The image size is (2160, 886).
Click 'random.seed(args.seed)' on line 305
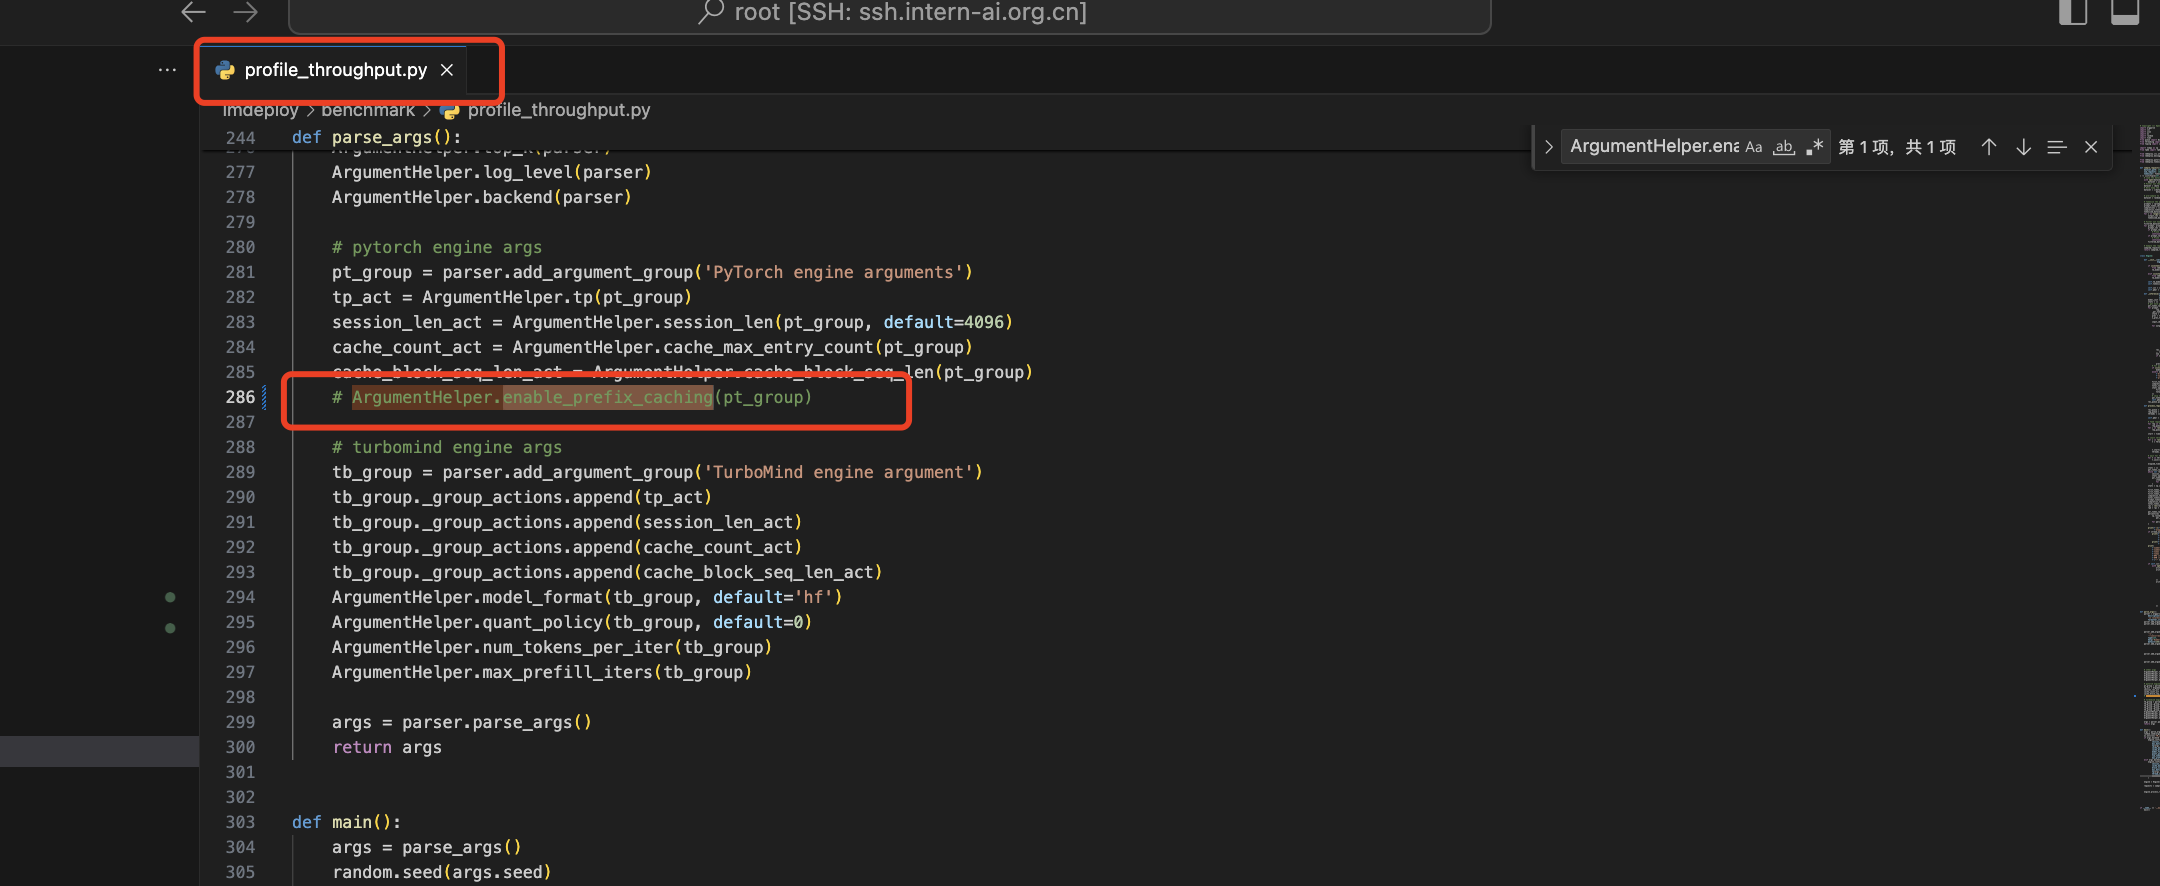pos(442,872)
